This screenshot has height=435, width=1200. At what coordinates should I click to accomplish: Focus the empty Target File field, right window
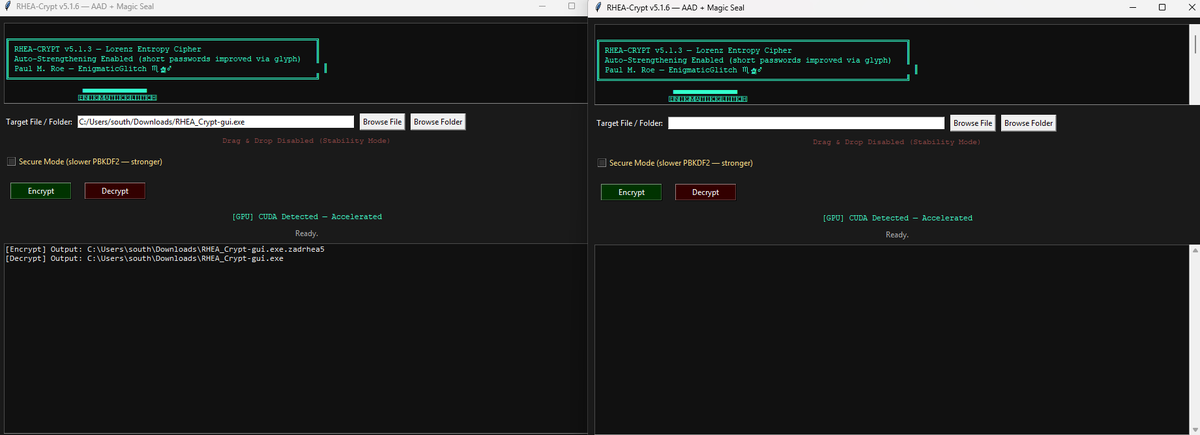(806, 123)
